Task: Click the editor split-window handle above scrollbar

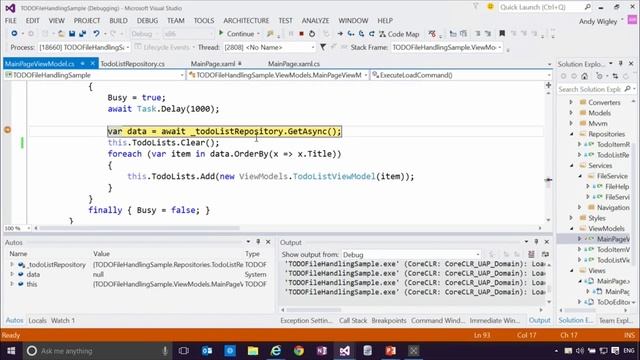Action: (549, 85)
